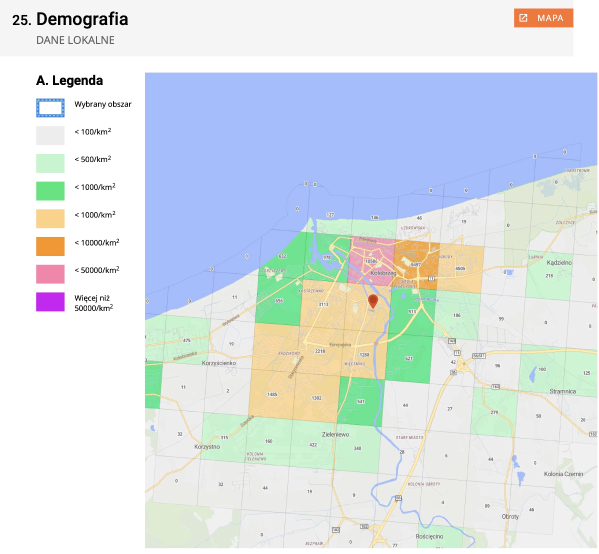Image resolution: width=599 pixels, height=554 pixels.
Task: Click the 'Stramnica' label on the map
Action: 563,391
